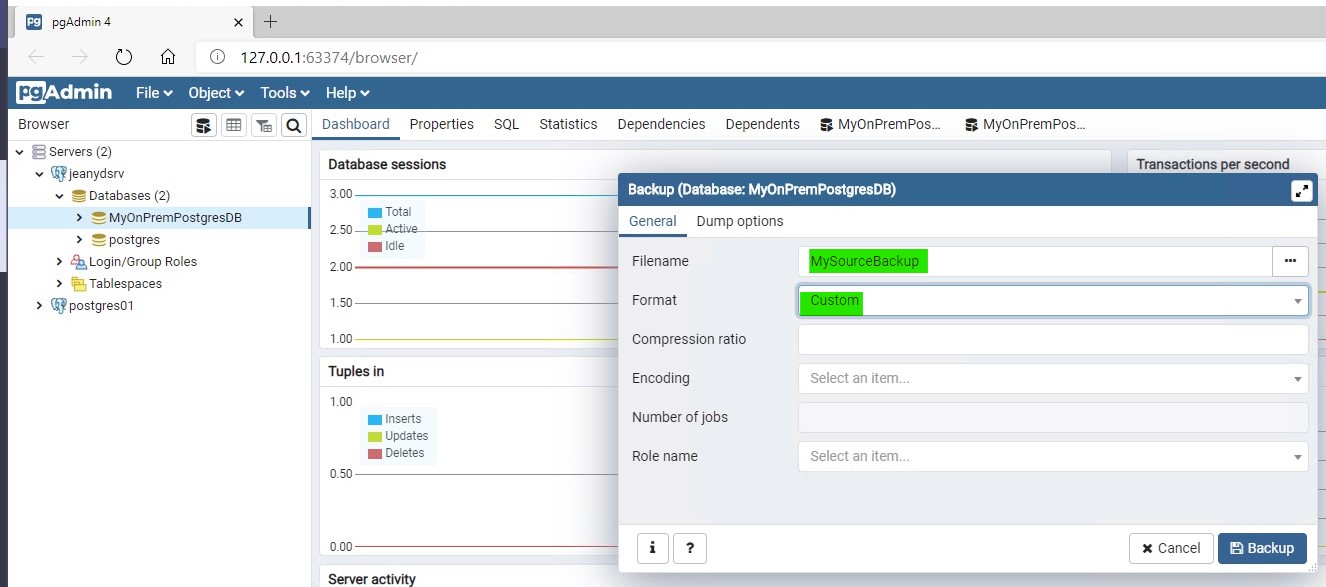Viewport: 1326px width, 587px height.
Task: Click the browser address bar URL
Action: [x=329, y=57]
